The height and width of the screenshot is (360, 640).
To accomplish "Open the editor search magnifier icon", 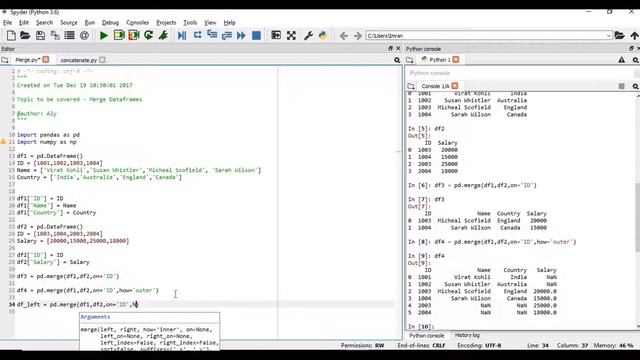I will tap(397, 60).
